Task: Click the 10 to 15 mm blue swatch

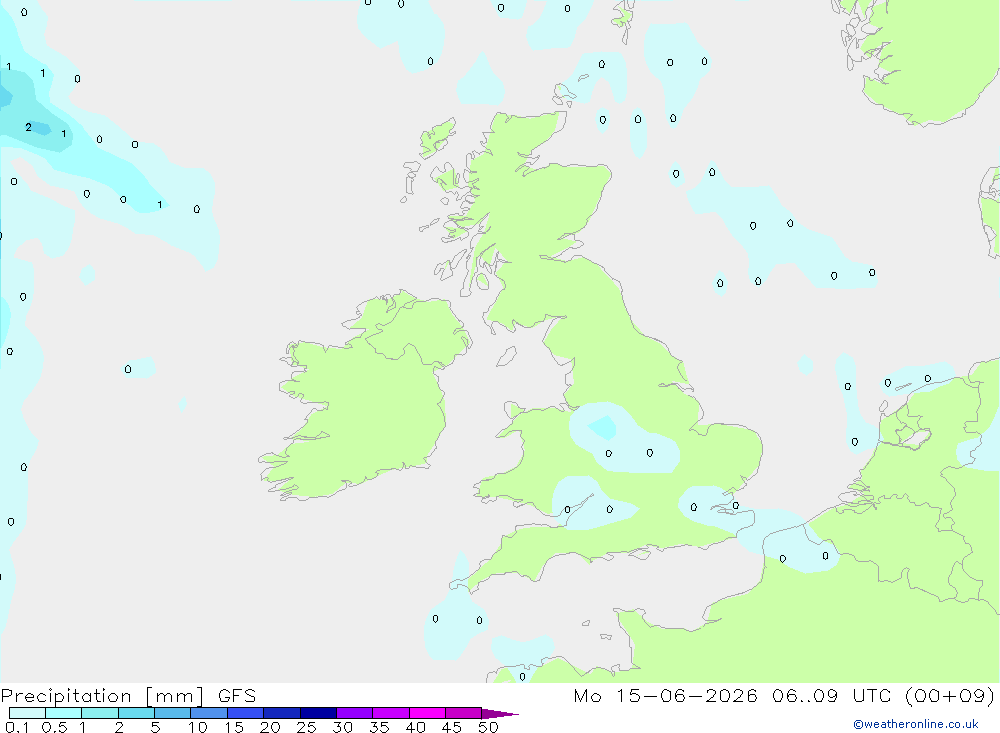Action: 209,713
